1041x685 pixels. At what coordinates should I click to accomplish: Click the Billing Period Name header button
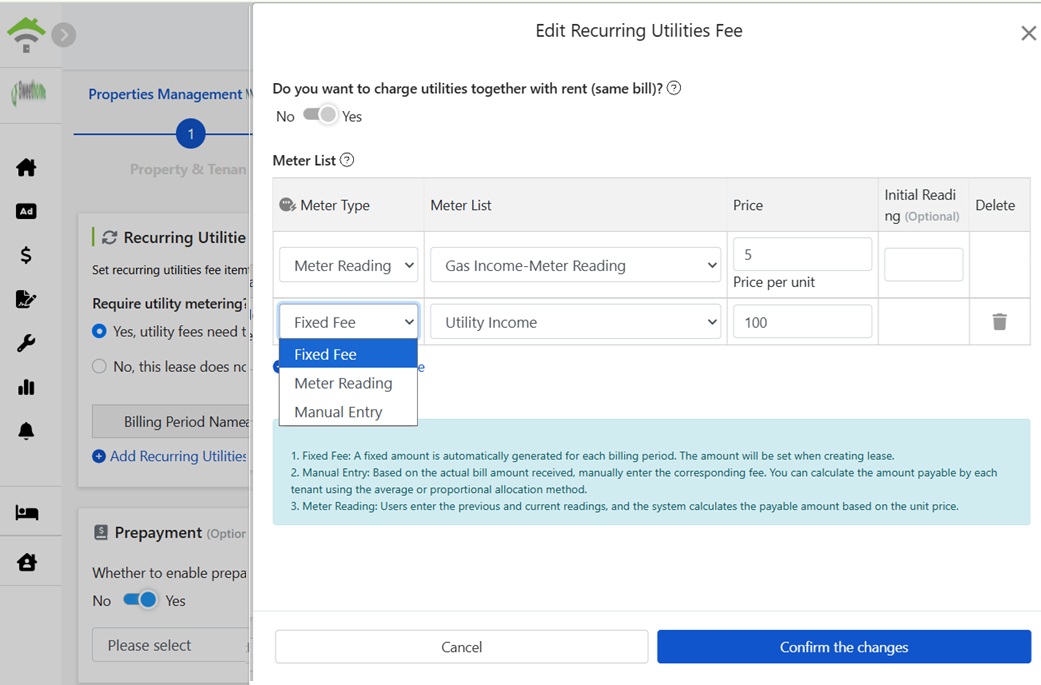coord(171,421)
